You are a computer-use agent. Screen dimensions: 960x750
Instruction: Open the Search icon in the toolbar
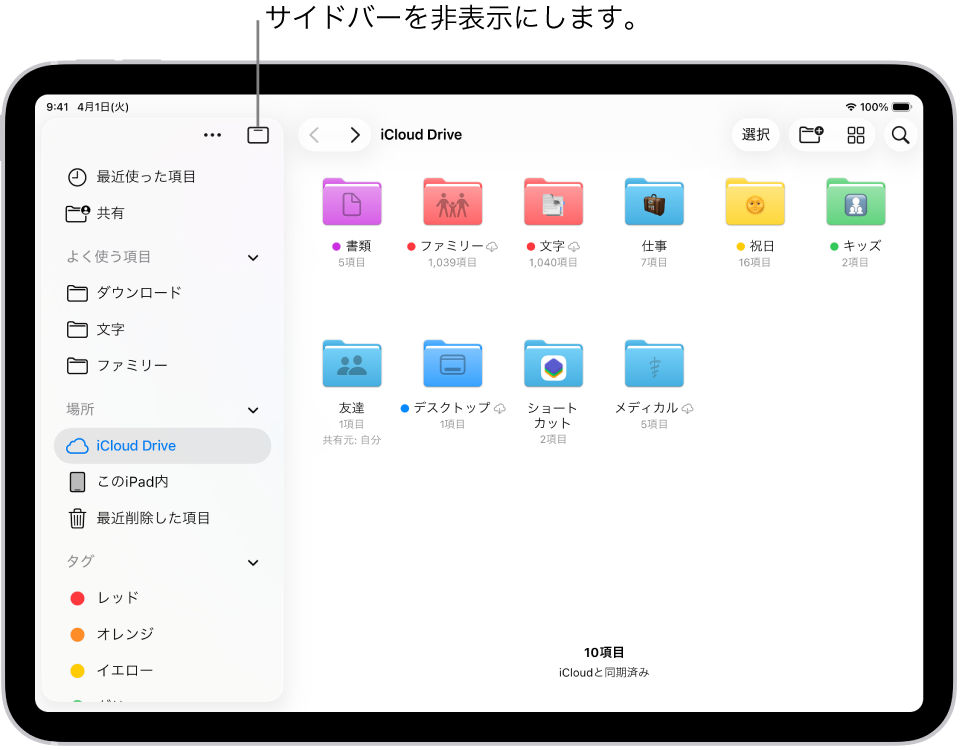tap(899, 134)
